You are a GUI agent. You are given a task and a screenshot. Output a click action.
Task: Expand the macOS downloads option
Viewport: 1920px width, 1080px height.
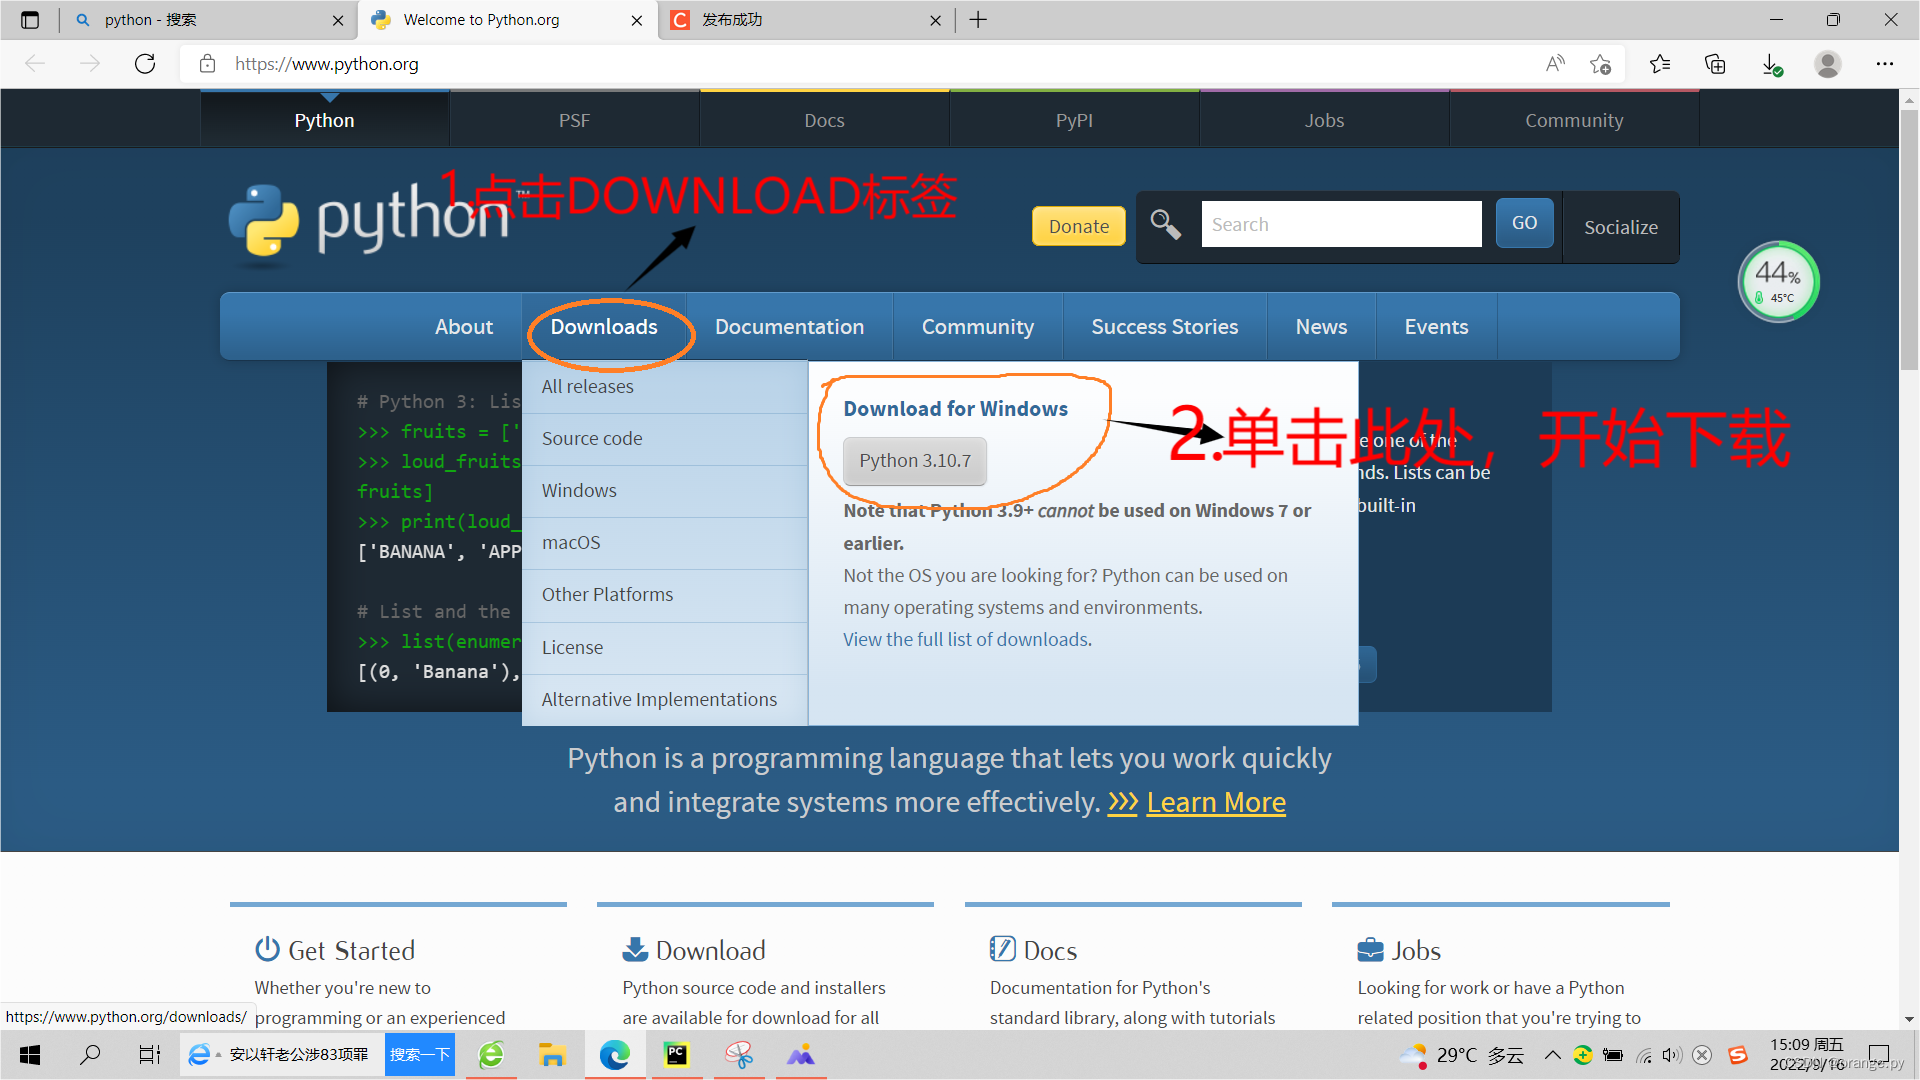571,541
